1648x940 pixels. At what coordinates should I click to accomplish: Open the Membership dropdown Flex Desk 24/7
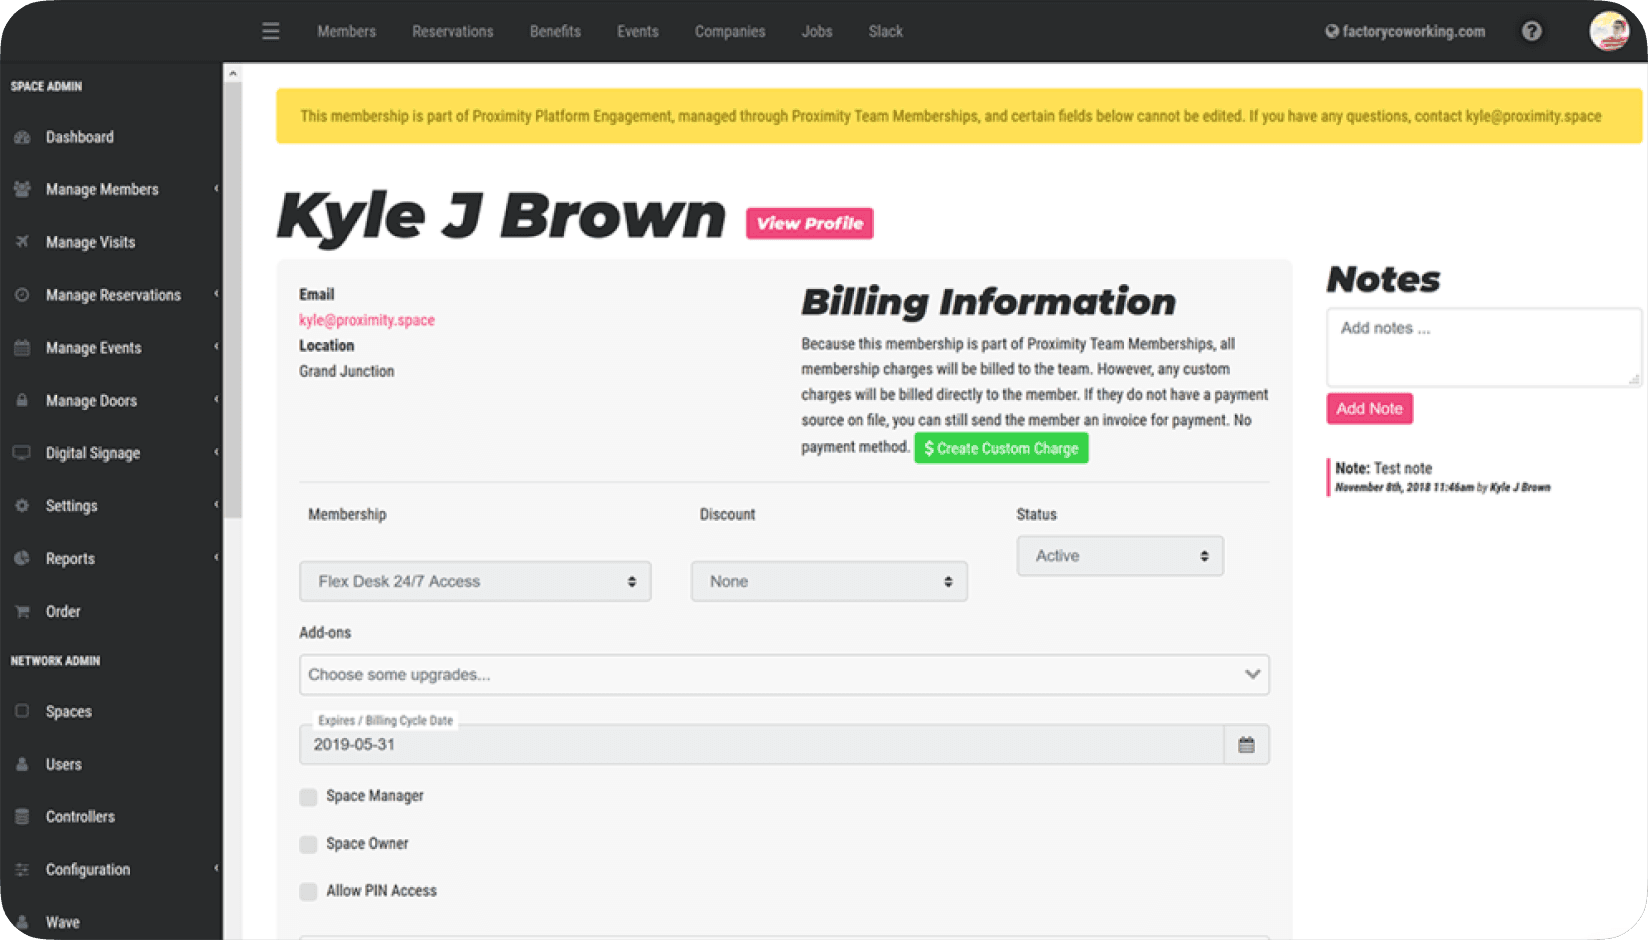(x=475, y=581)
